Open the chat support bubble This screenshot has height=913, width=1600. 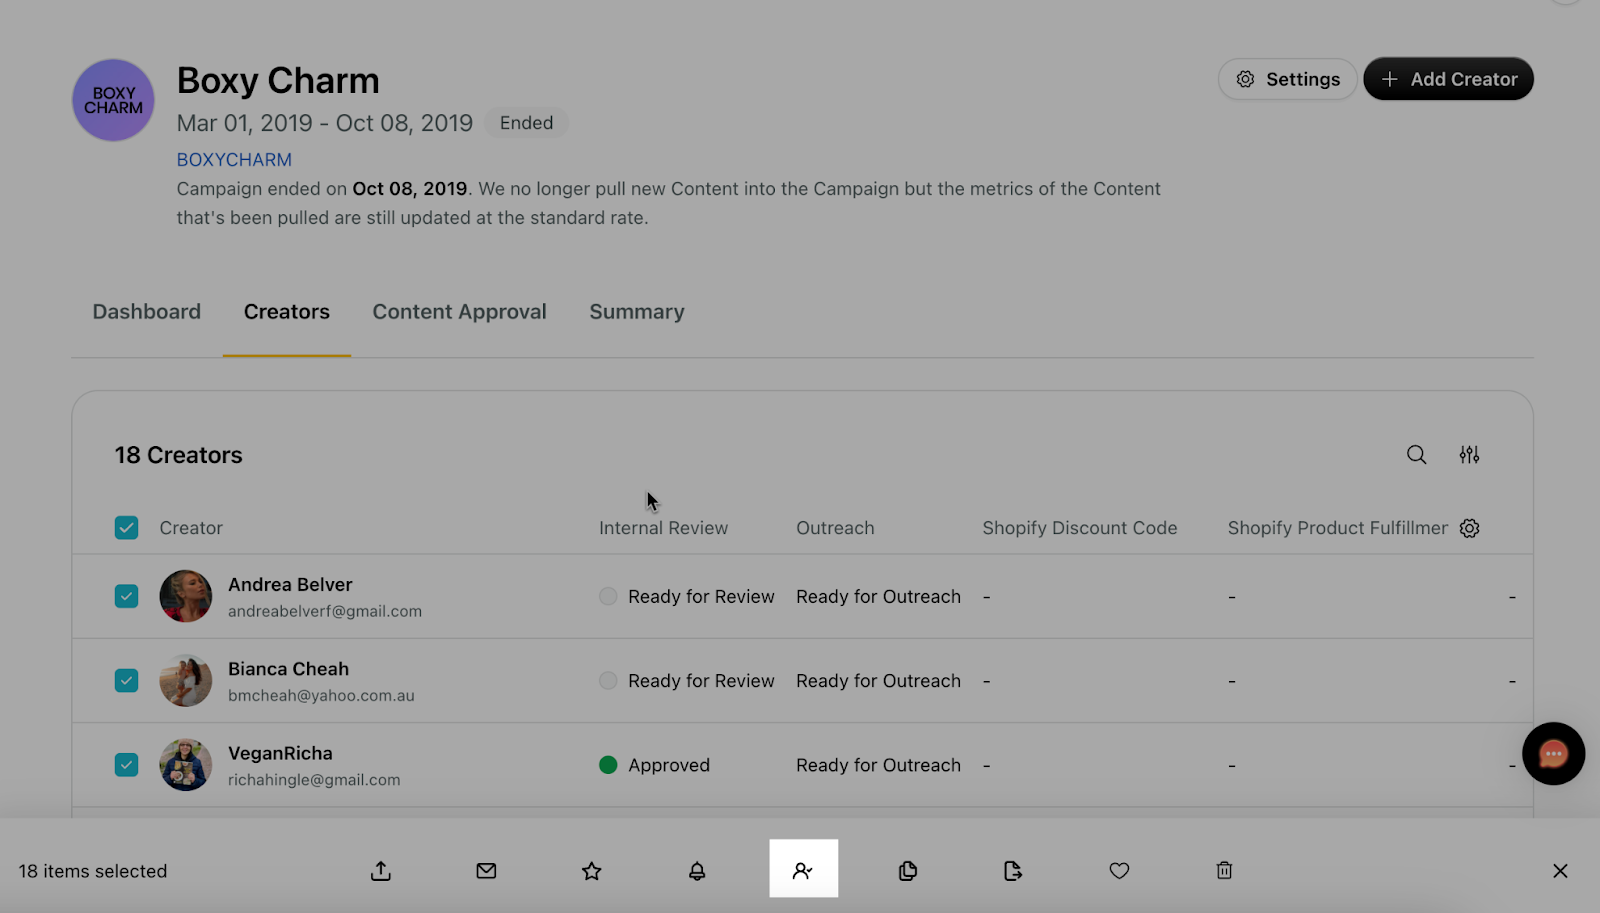1553,754
